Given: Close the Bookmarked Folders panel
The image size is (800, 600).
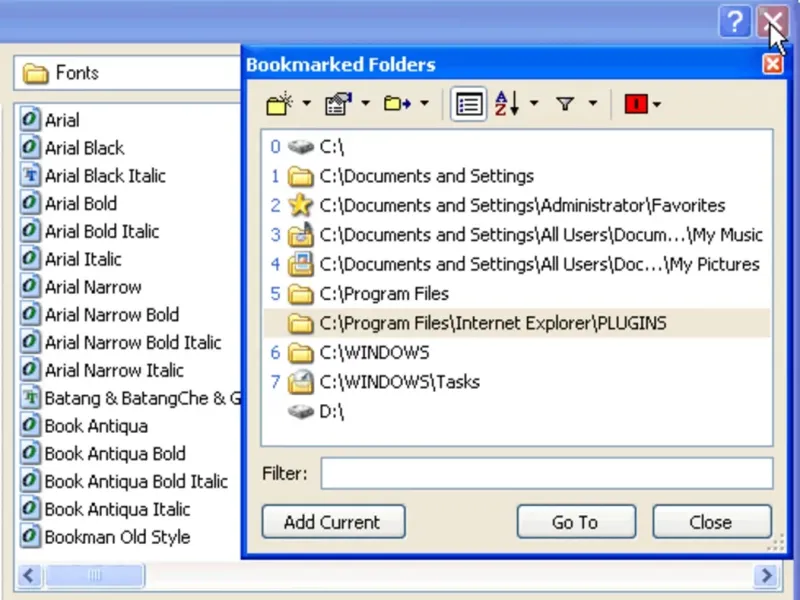Looking at the screenshot, I should tap(772, 64).
